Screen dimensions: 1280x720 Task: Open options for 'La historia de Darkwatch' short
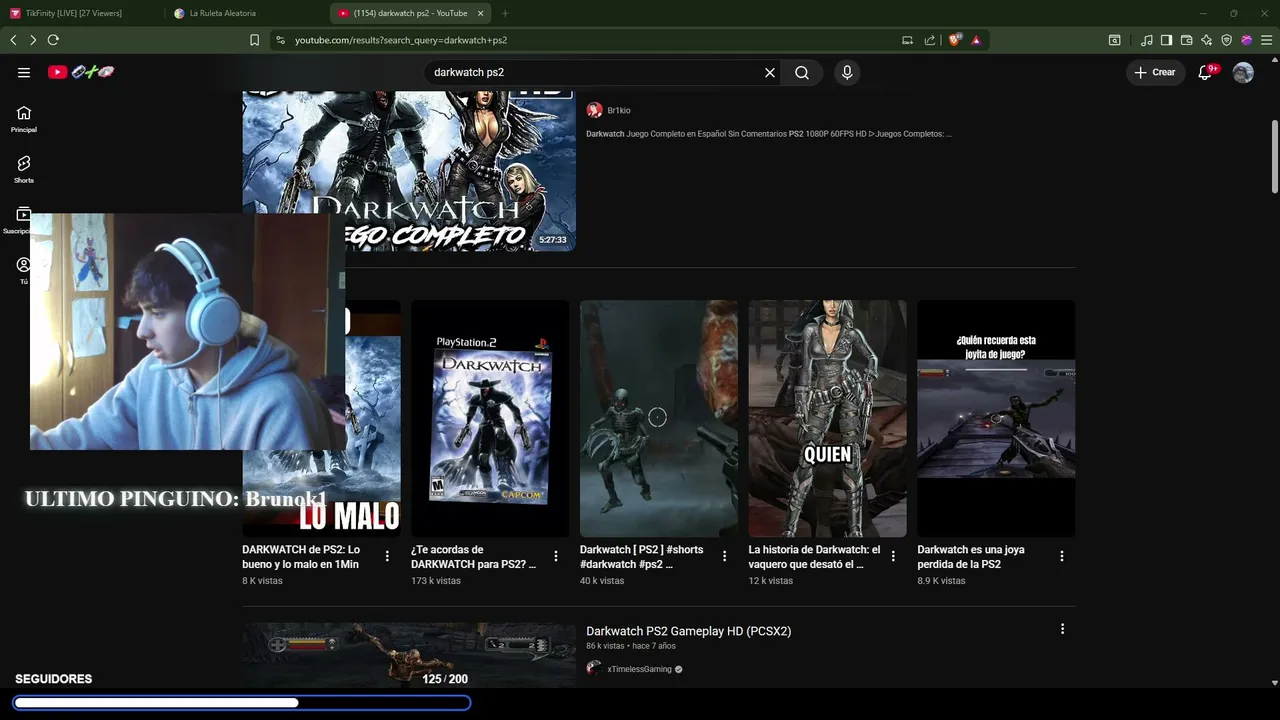(x=893, y=556)
